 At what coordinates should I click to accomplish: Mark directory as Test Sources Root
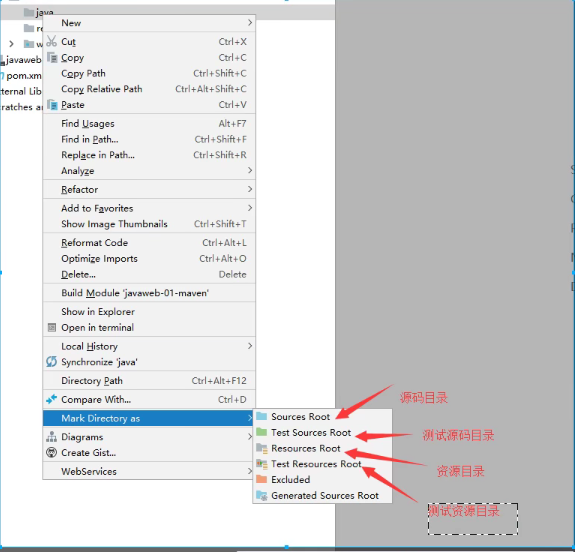[x=322, y=432]
